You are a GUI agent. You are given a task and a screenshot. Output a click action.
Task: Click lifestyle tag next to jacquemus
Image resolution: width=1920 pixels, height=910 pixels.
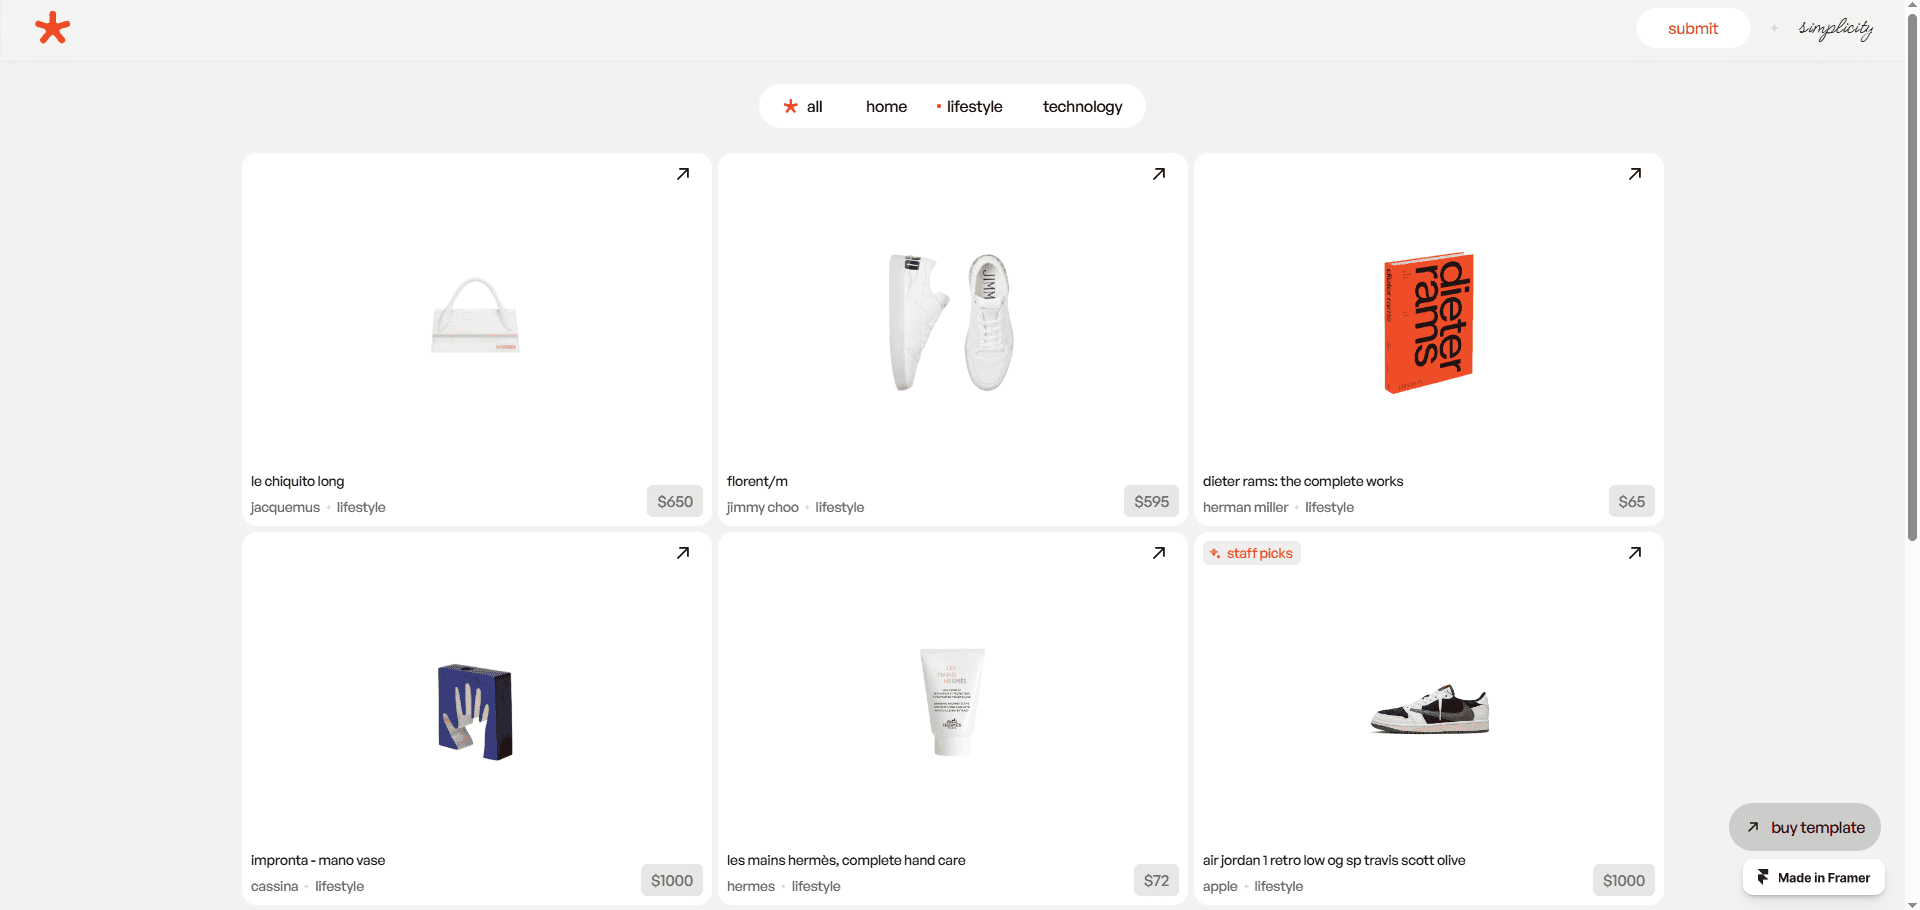(x=361, y=507)
